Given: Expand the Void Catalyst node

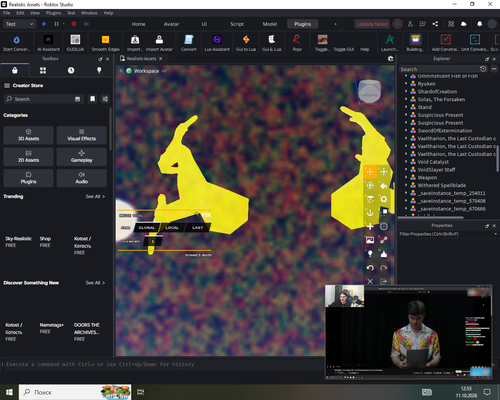Looking at the screenshot, I should (406, 162).
